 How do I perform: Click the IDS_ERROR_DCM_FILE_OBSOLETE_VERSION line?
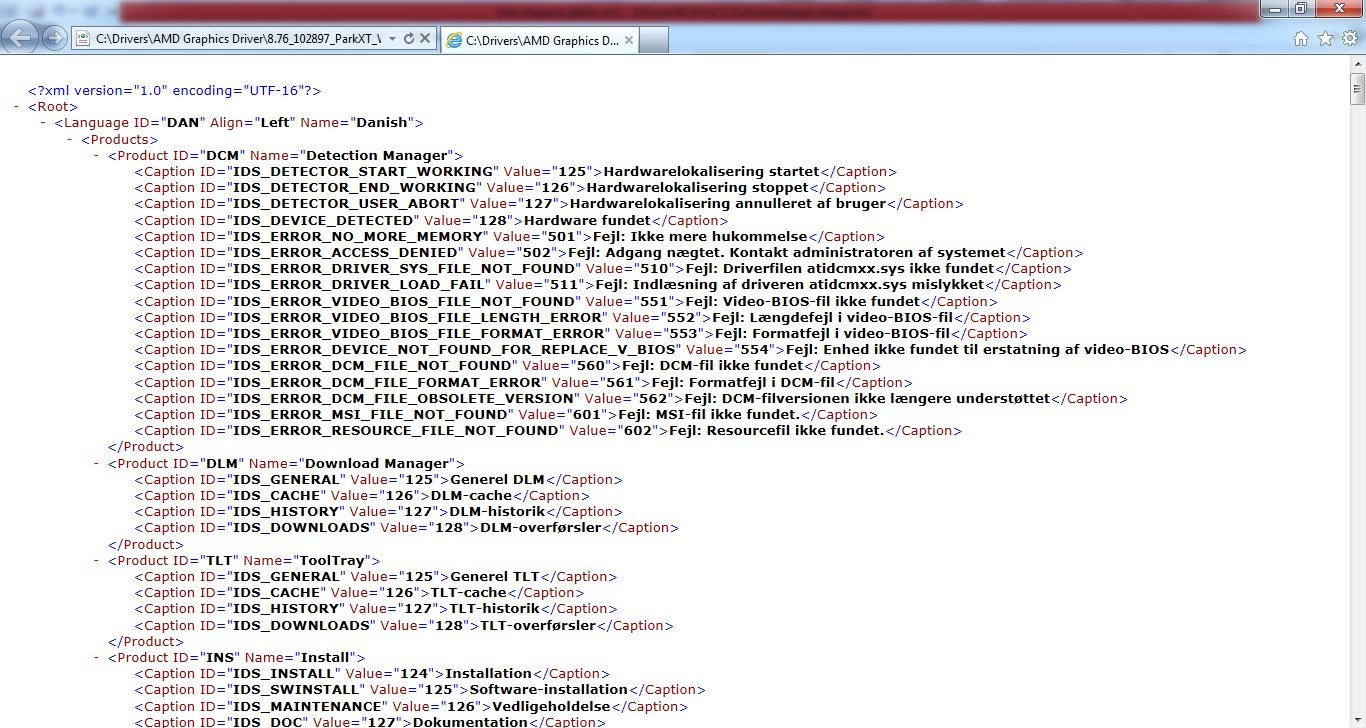(x=631, y=398)
